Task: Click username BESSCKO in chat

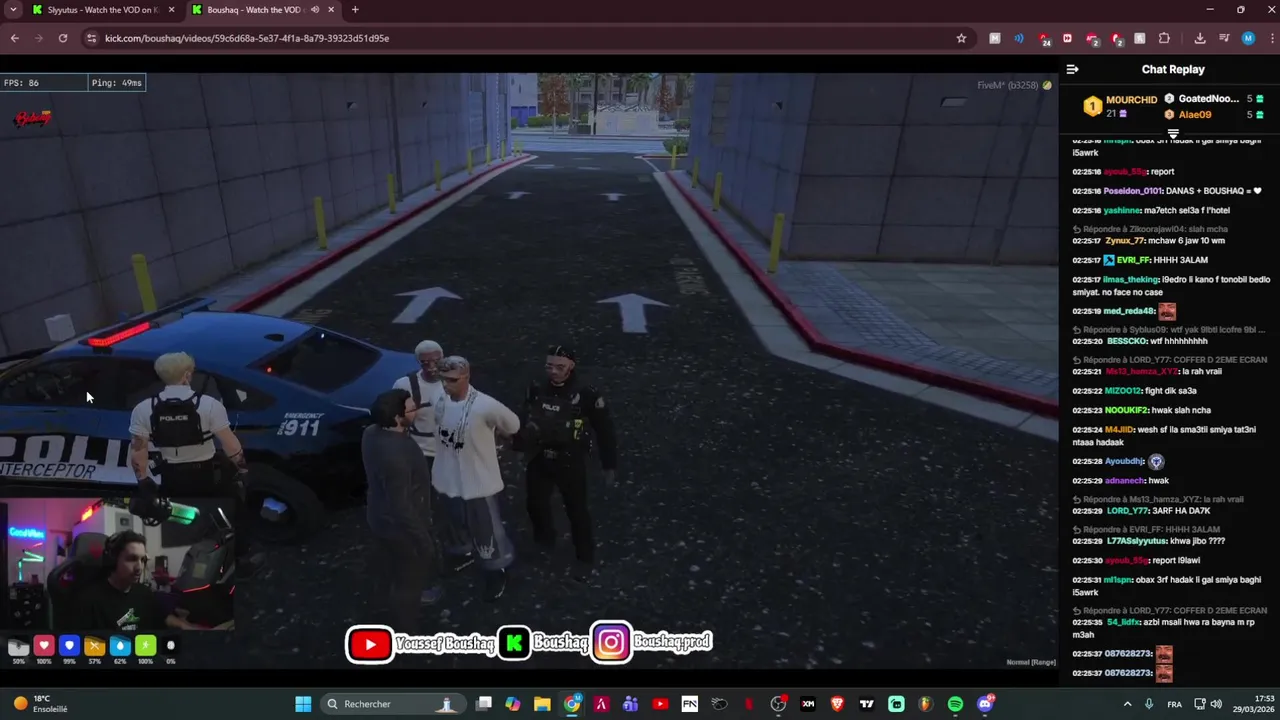Action: point(1126,341)
